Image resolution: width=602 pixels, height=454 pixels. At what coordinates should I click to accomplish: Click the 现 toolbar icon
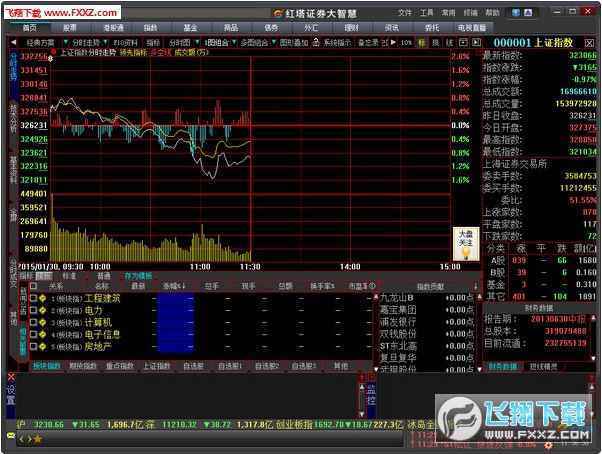tap(435, 42)
